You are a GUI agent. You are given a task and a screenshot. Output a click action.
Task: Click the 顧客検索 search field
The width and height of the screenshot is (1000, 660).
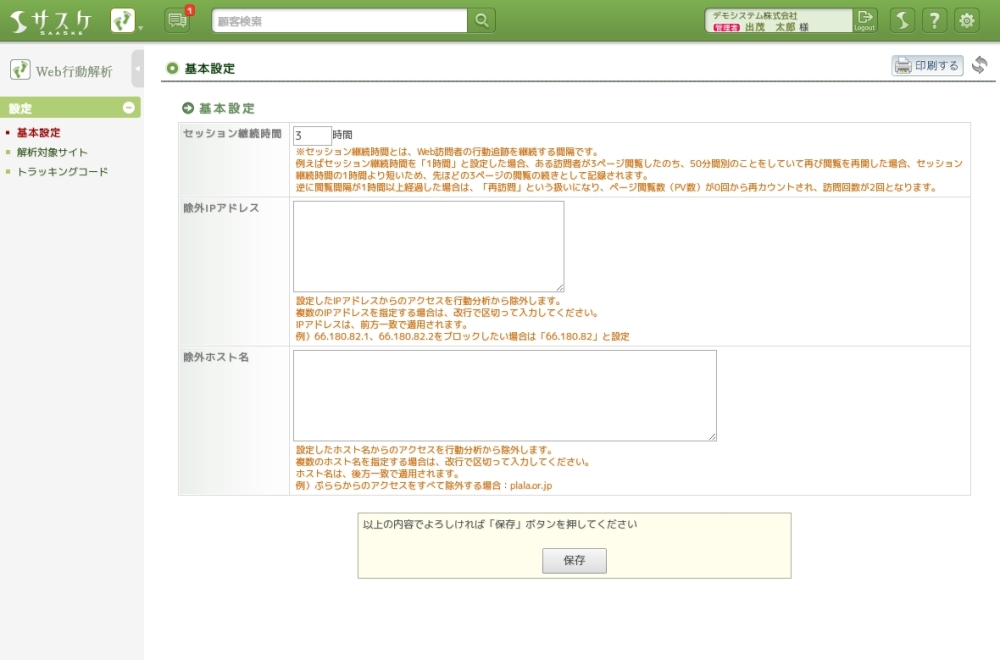click(339, 21)
